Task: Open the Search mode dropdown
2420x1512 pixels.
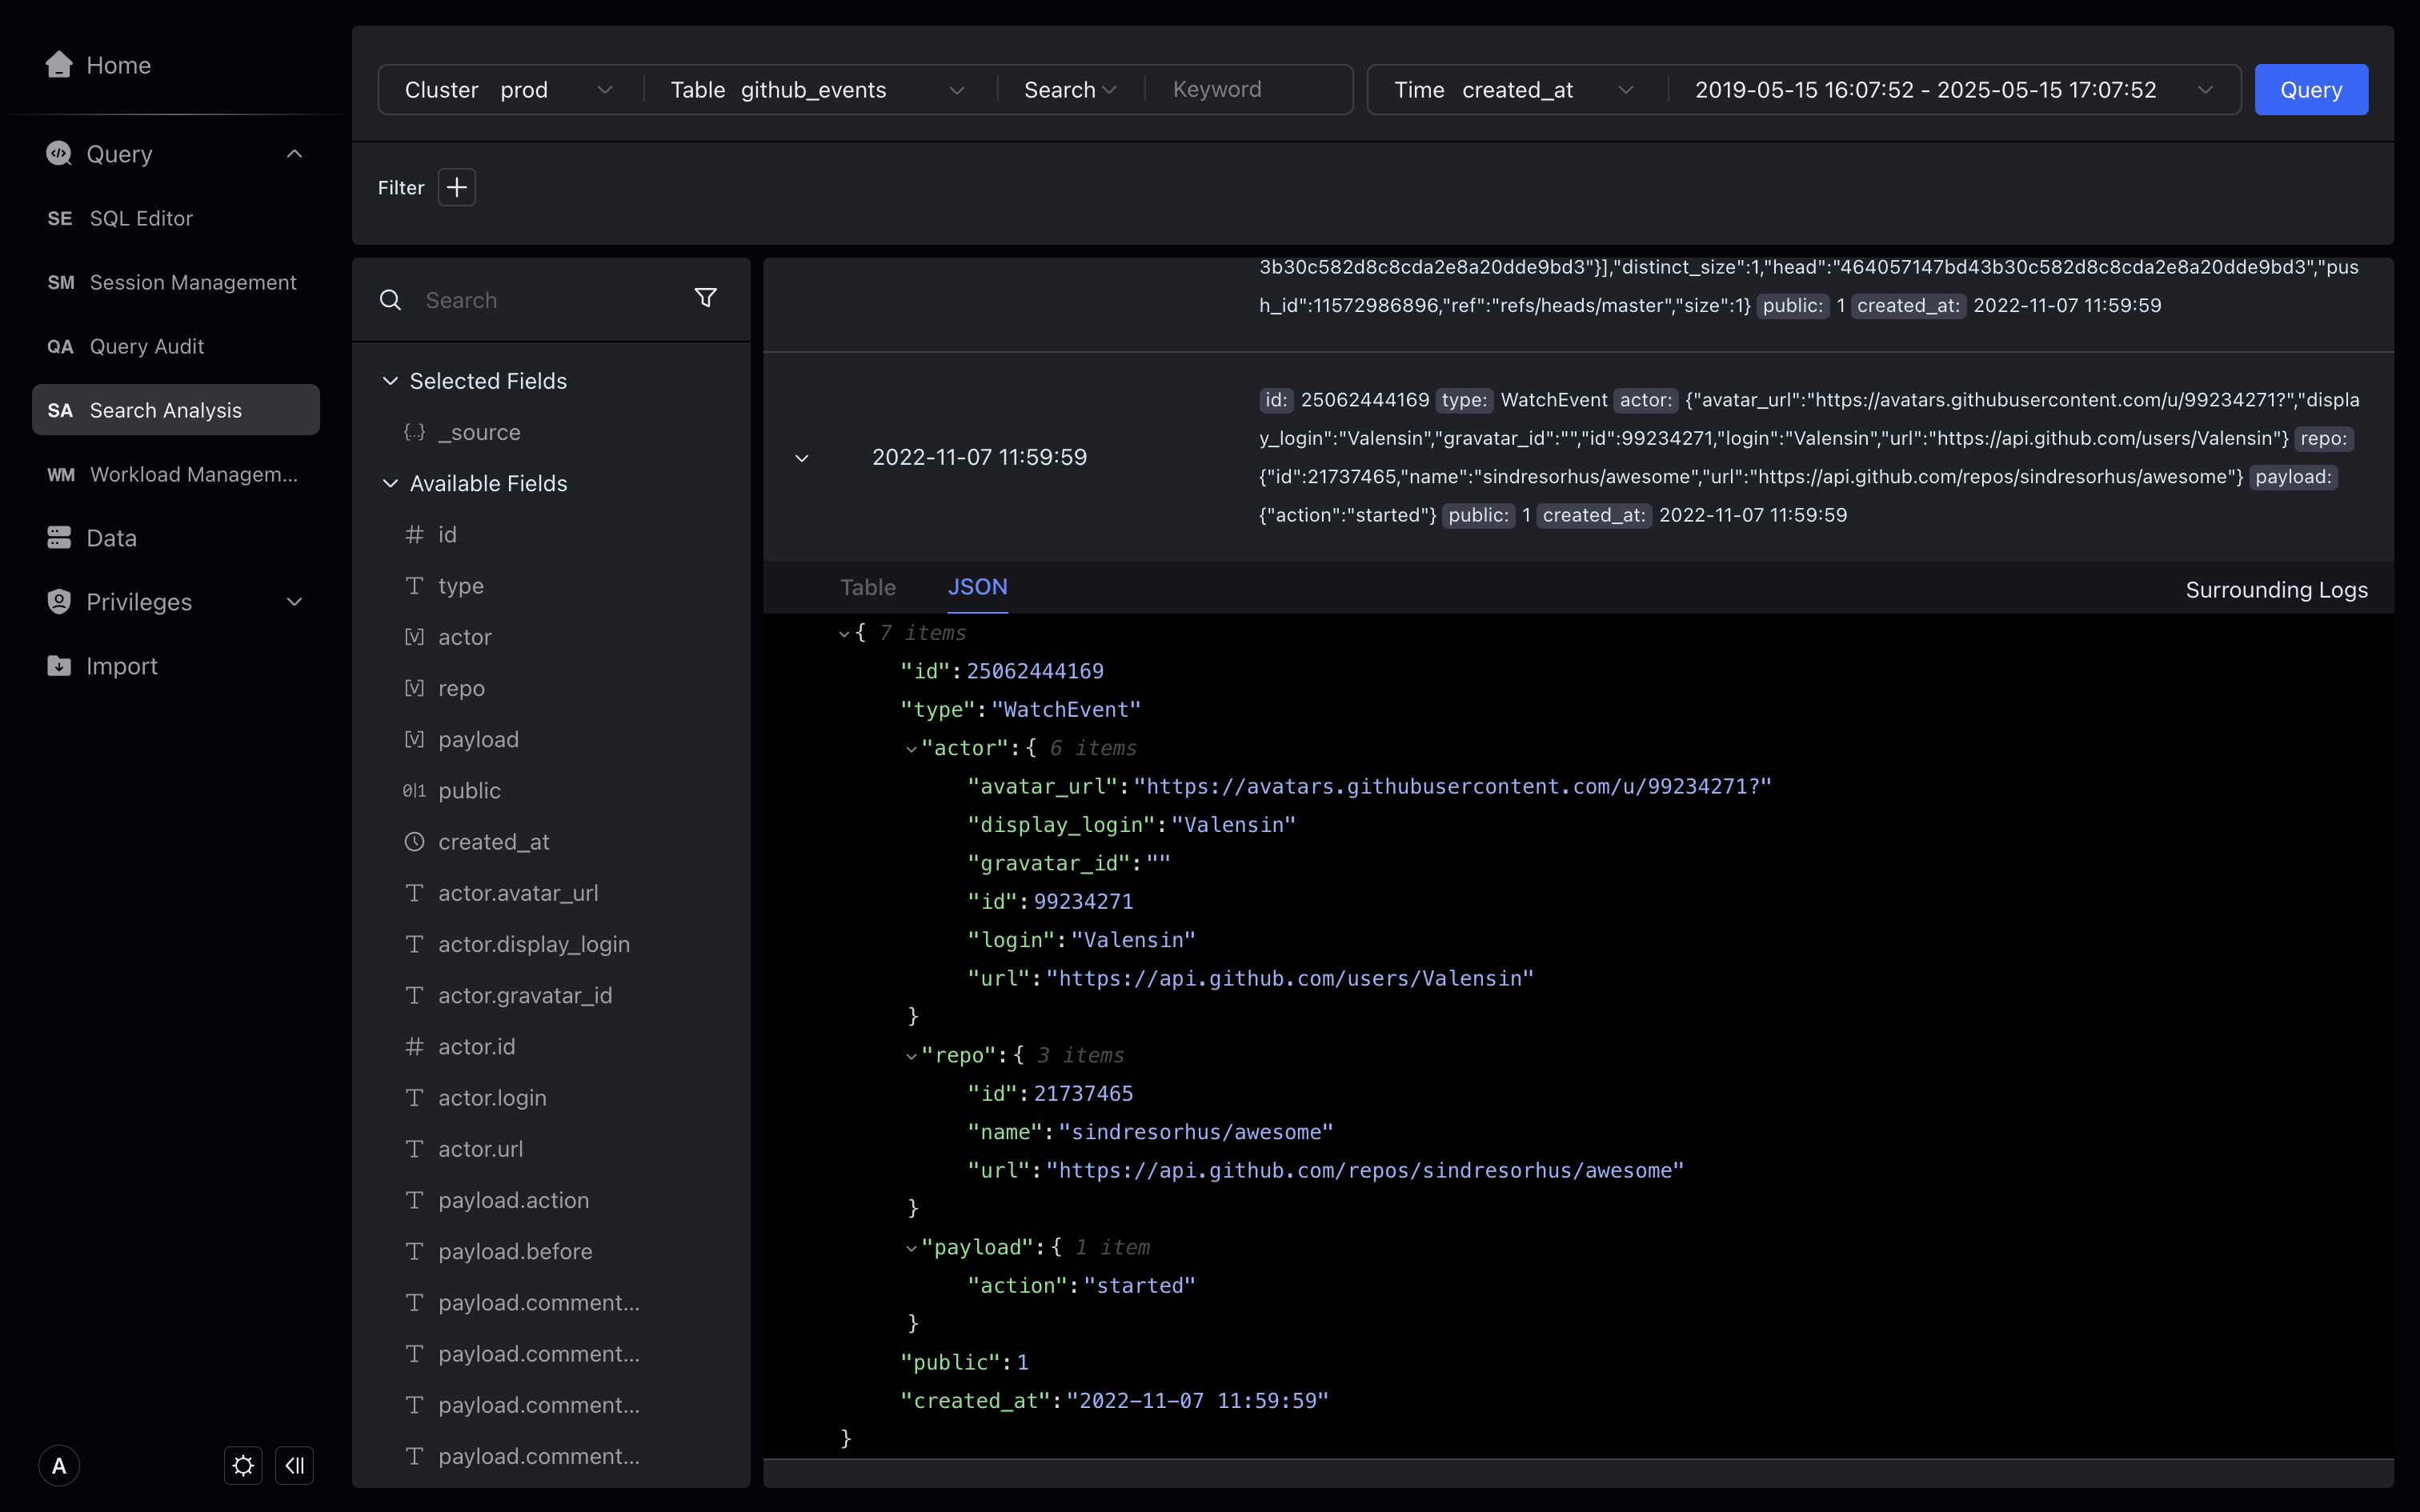Action: [x=1070, y=90]
